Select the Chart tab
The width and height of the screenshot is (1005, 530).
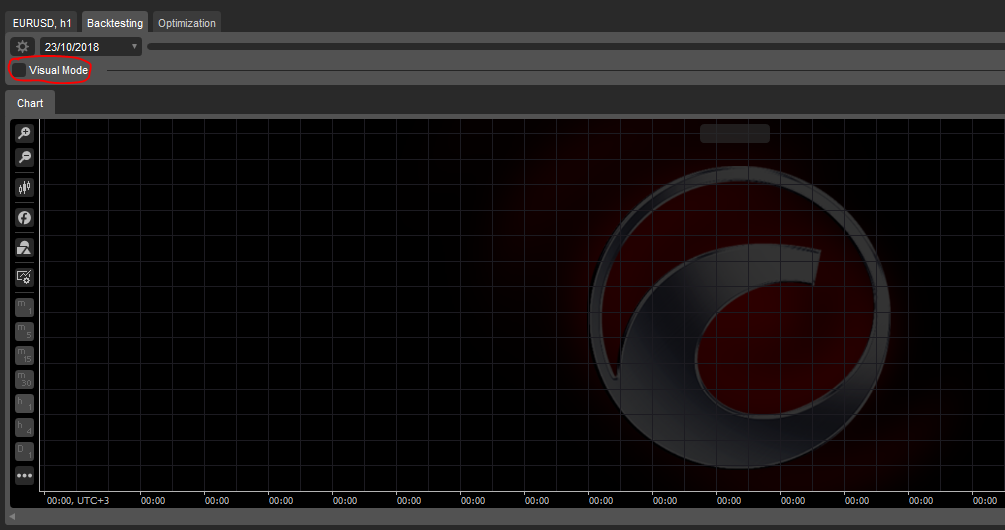pos(30,103)
